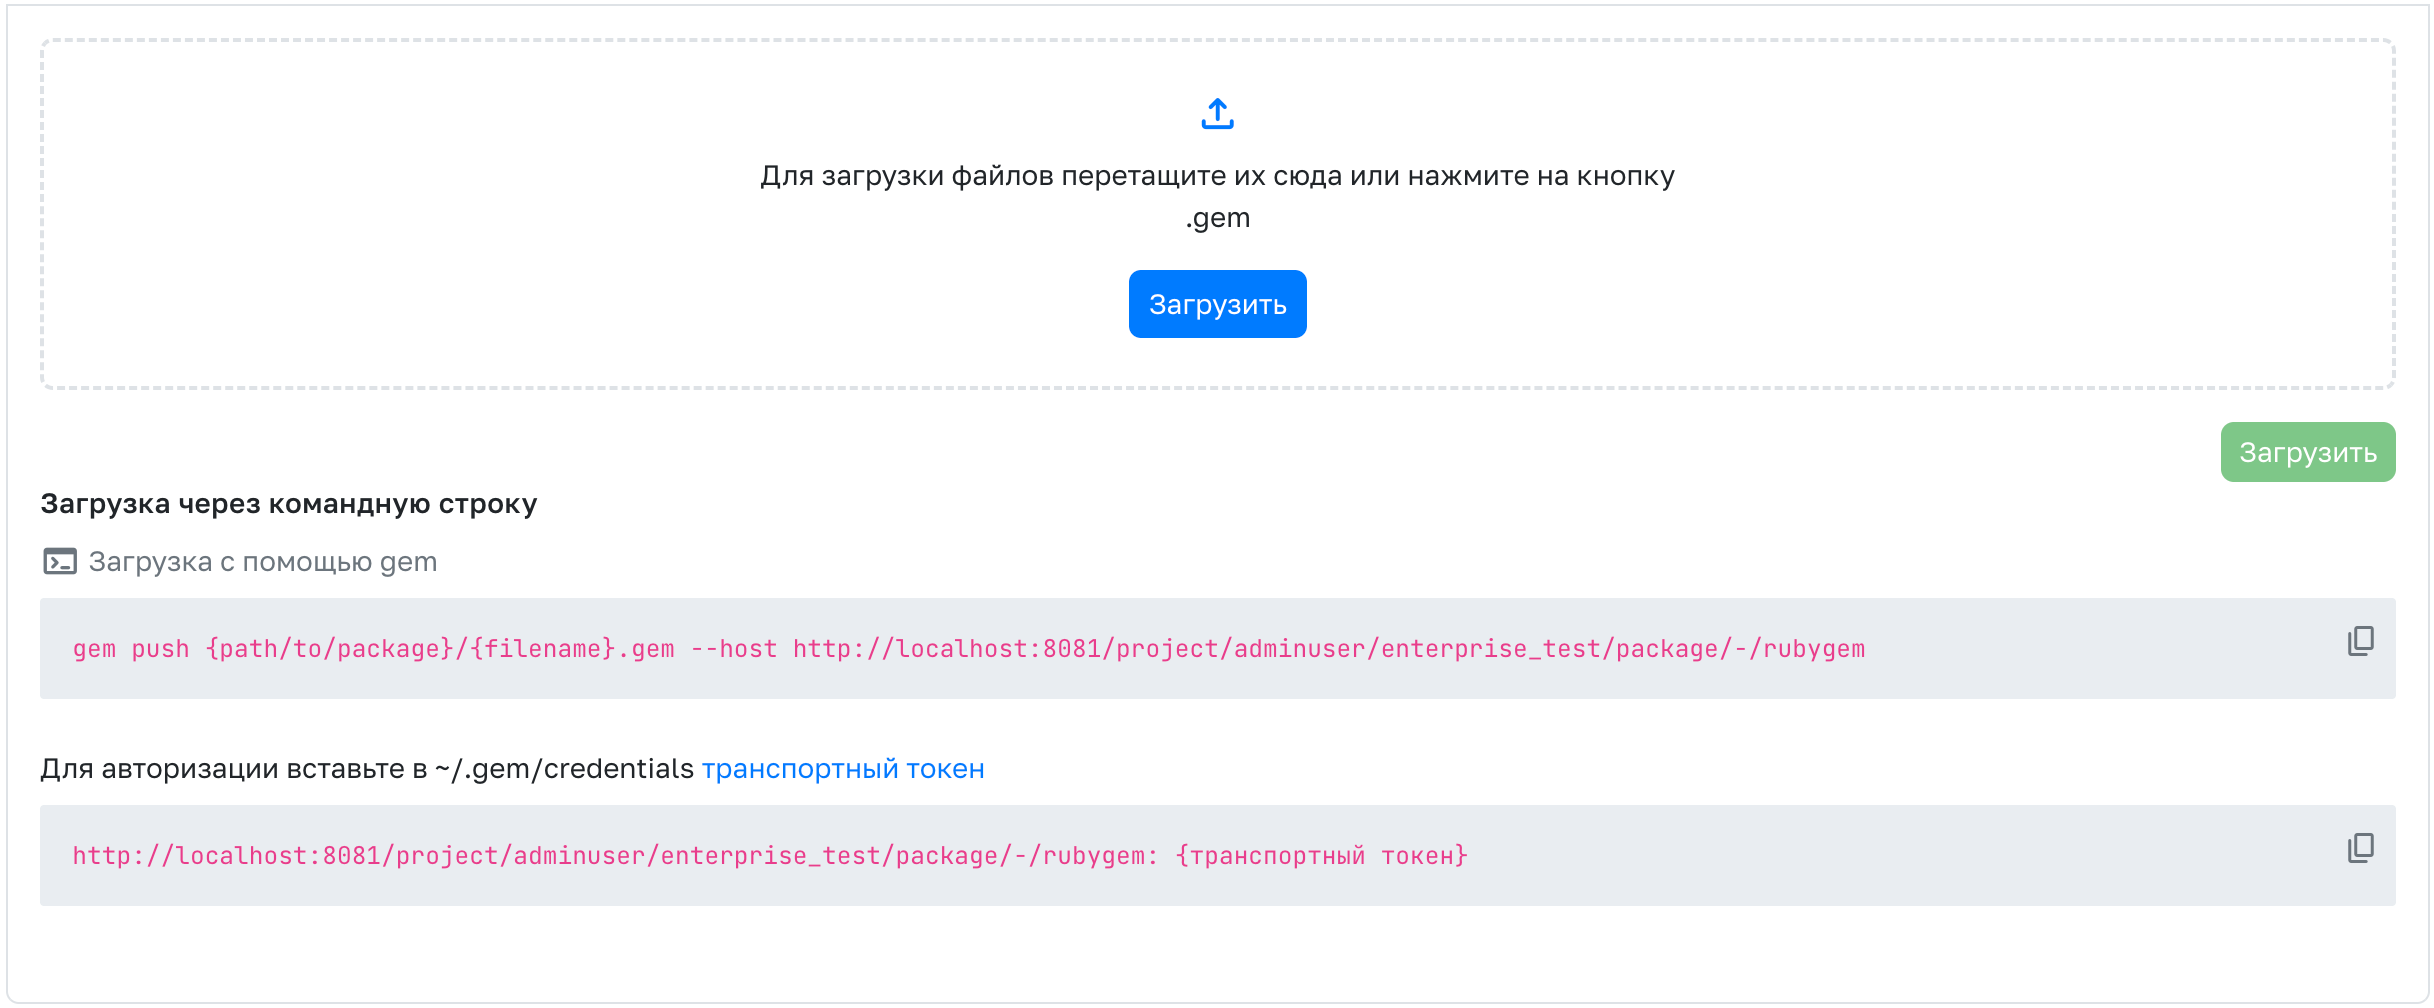Select the gem push command text block
The width and height of the screenshot is (2434, 1008).
pos(968,648)
